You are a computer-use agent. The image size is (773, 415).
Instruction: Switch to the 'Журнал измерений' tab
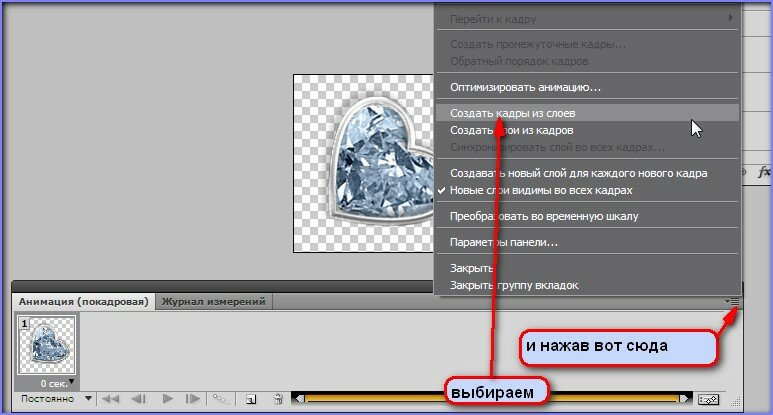click(x=214, y=301)
